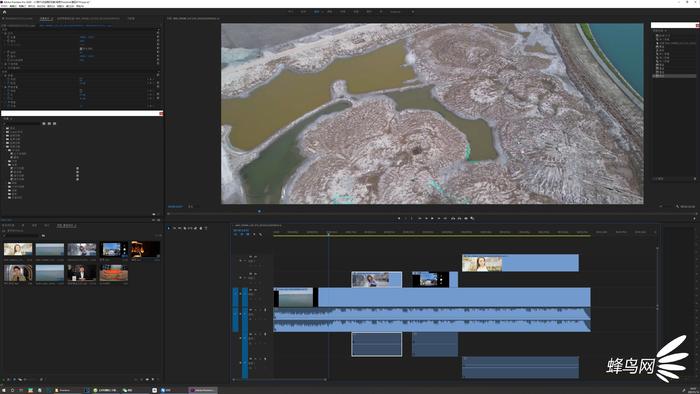The height and width of the screenshot is (394, 700).
Task: Filter effects by YUV Effects icon
Action: [x=54, y=124]
